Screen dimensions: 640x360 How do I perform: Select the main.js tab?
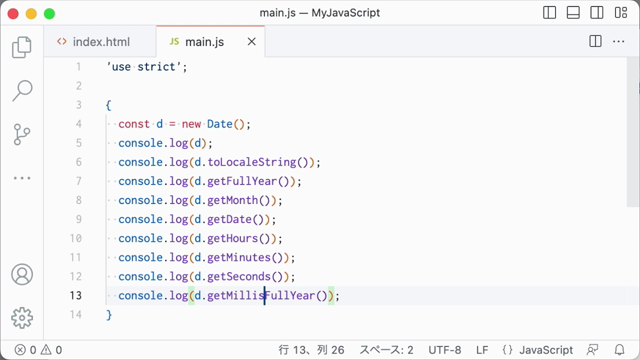tap(204, 42)
